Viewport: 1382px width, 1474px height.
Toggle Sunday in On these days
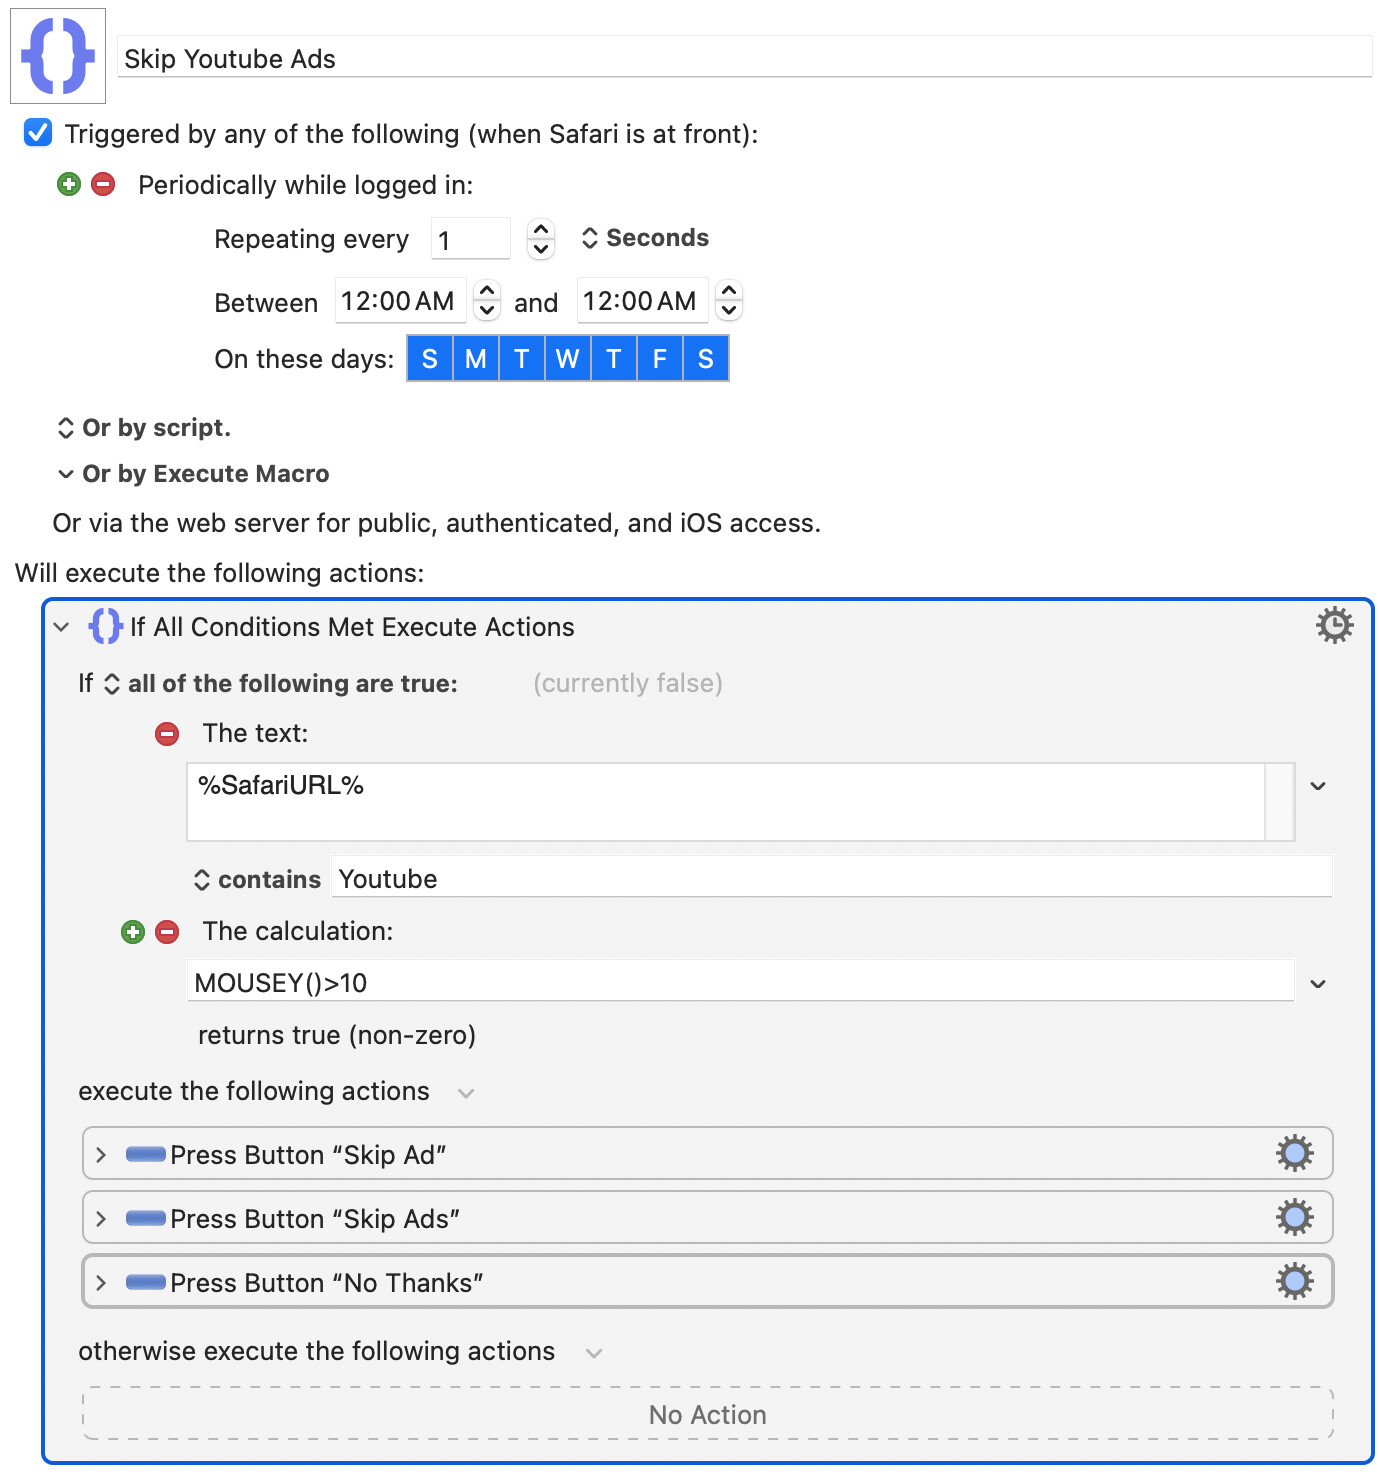click(x=430, y=358)
